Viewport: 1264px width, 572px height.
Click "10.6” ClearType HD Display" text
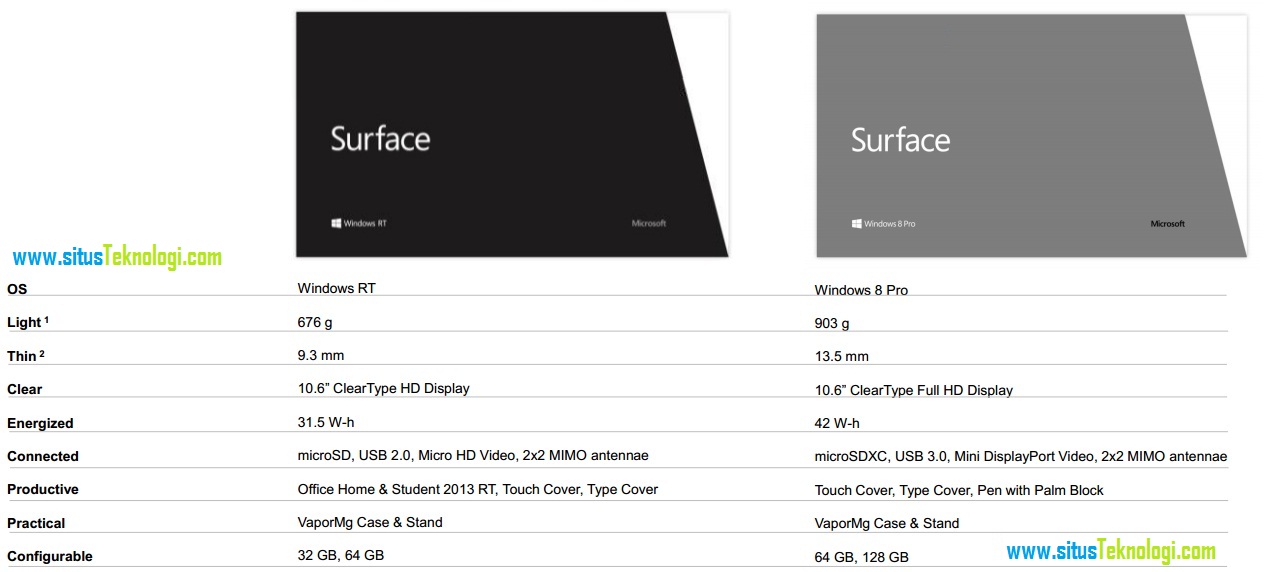tap(384, 388)
